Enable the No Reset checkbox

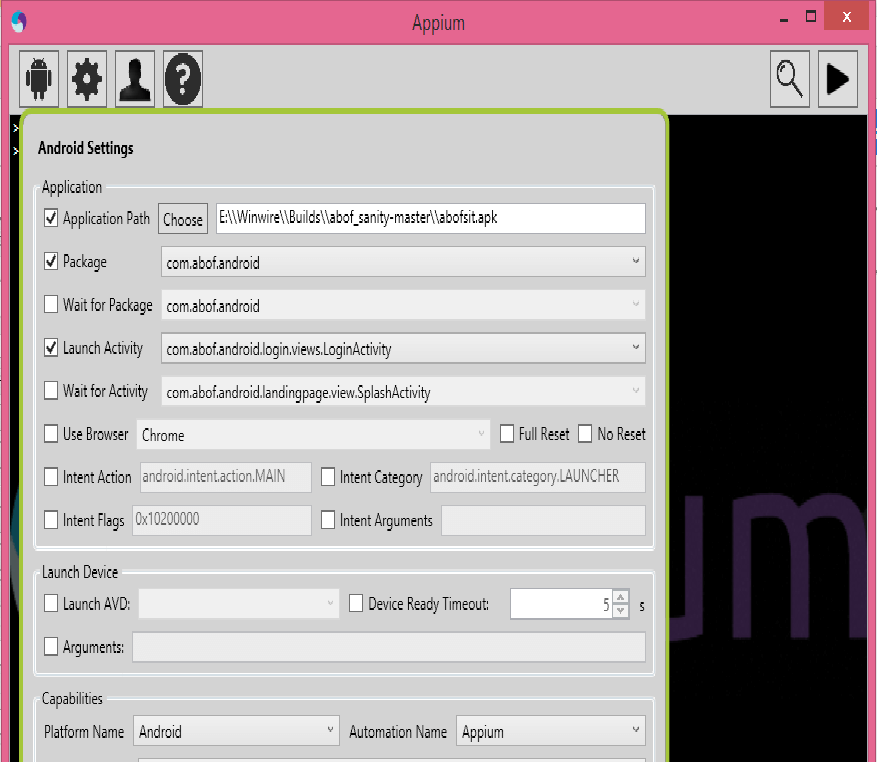coord(585,434)
